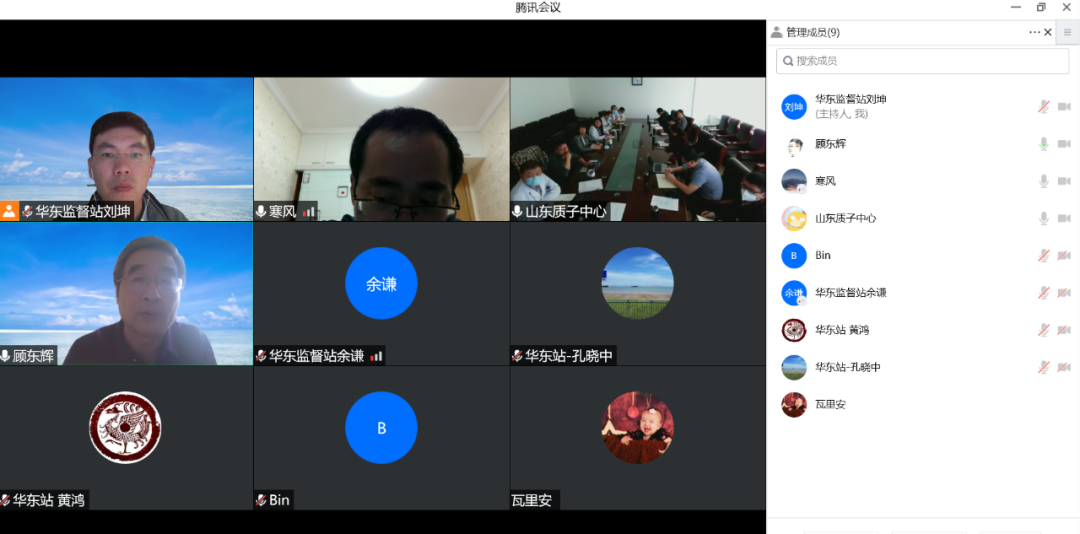
Task: Click 华东站-孔晓中's landscape avatar in member list
Action: click(793, 367)
